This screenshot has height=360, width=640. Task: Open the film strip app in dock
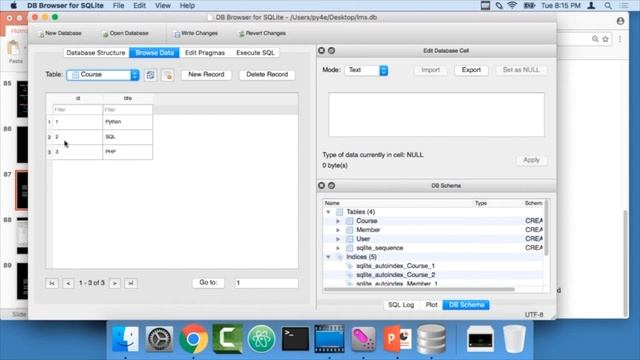(329, 339)
